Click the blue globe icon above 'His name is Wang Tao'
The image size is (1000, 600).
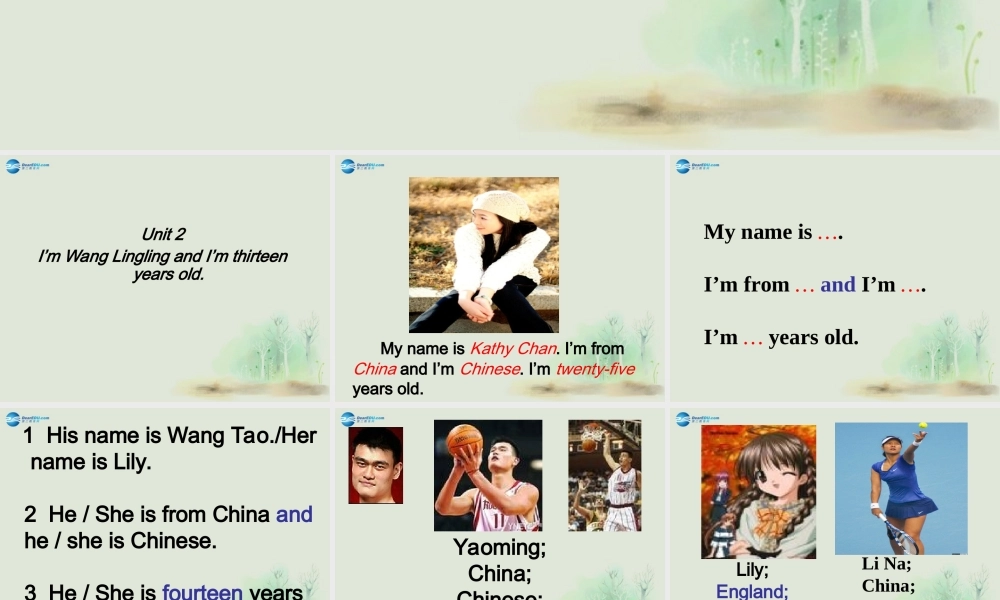[12, 418]
